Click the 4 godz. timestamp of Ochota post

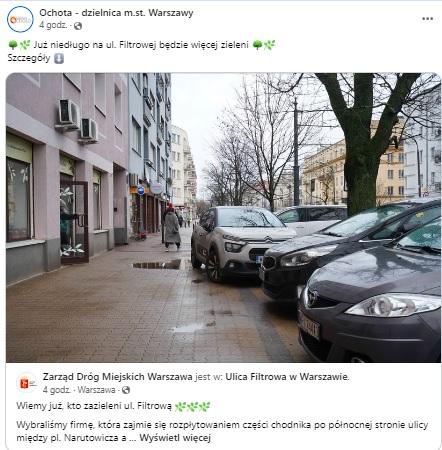(x=53, y=25)
